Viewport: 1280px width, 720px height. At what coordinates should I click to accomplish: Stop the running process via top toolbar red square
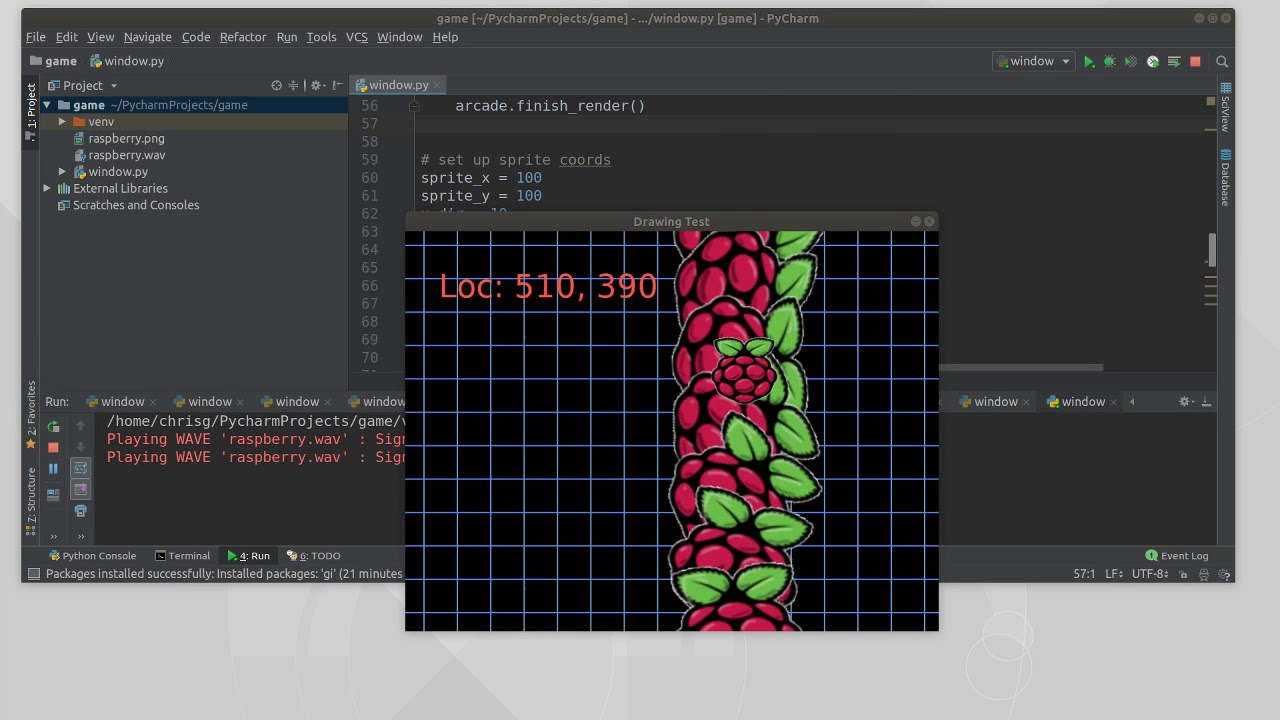pyautogui.click(x=1195, y=61)
